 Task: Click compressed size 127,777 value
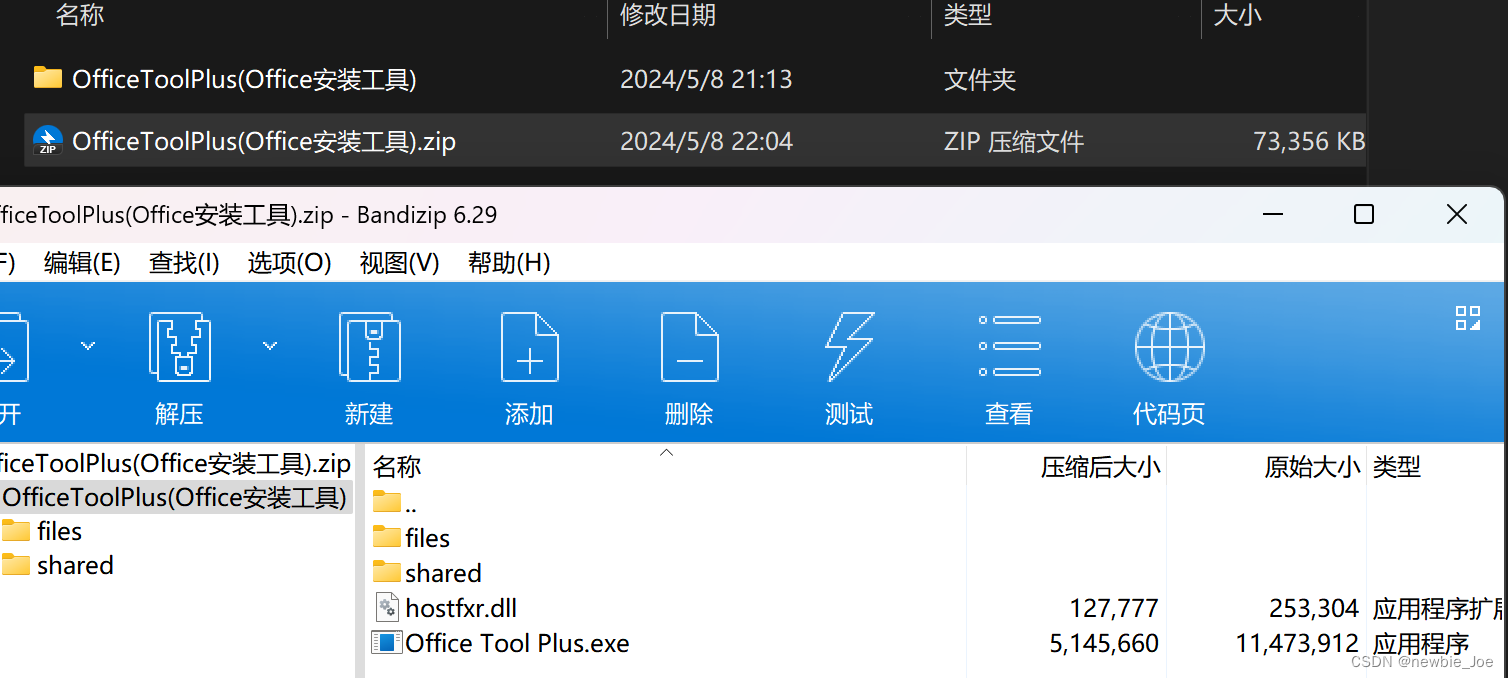(1113, 608)
